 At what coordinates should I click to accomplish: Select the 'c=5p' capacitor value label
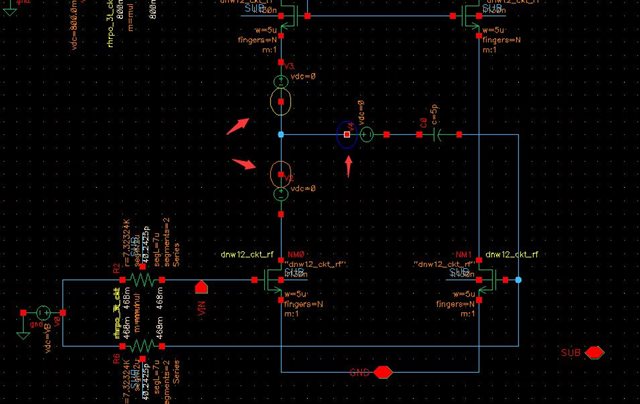(434, 115)
